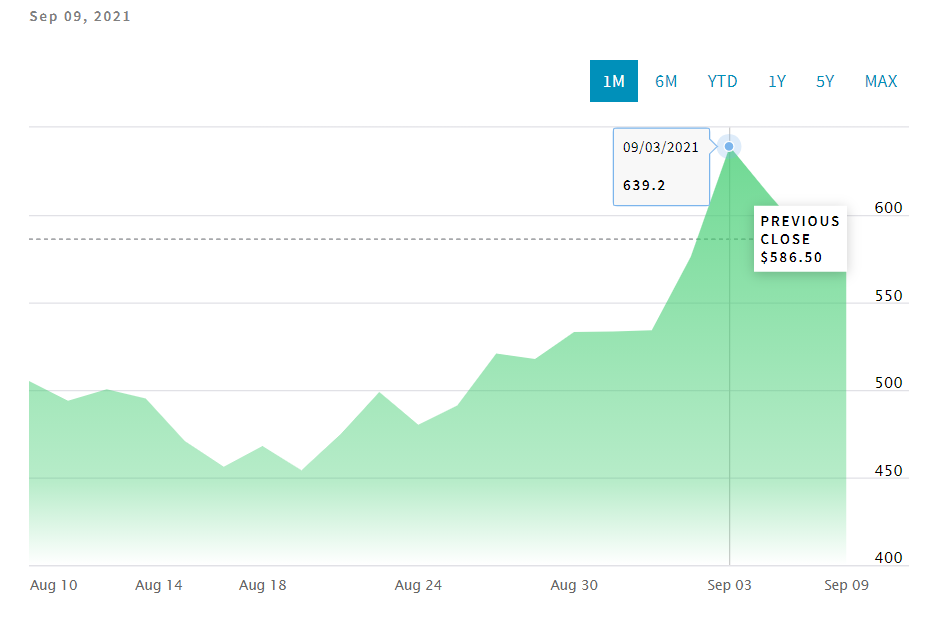Image resolution: width=929 pixels, height=619 pixels.
Task: Select Sep 09 on the date axis
Action: 846,585
